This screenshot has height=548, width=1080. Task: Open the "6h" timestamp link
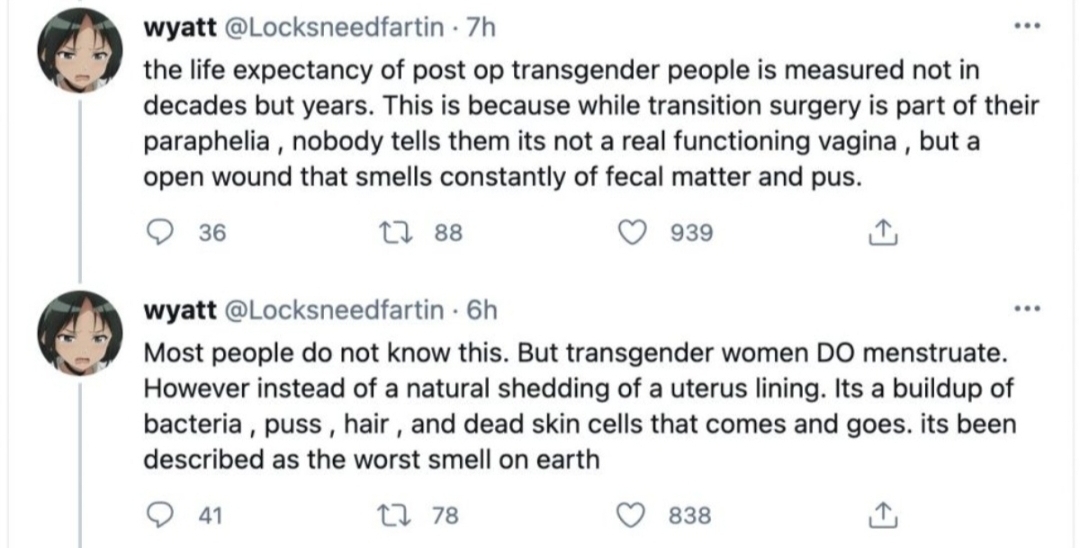point(482,310)
